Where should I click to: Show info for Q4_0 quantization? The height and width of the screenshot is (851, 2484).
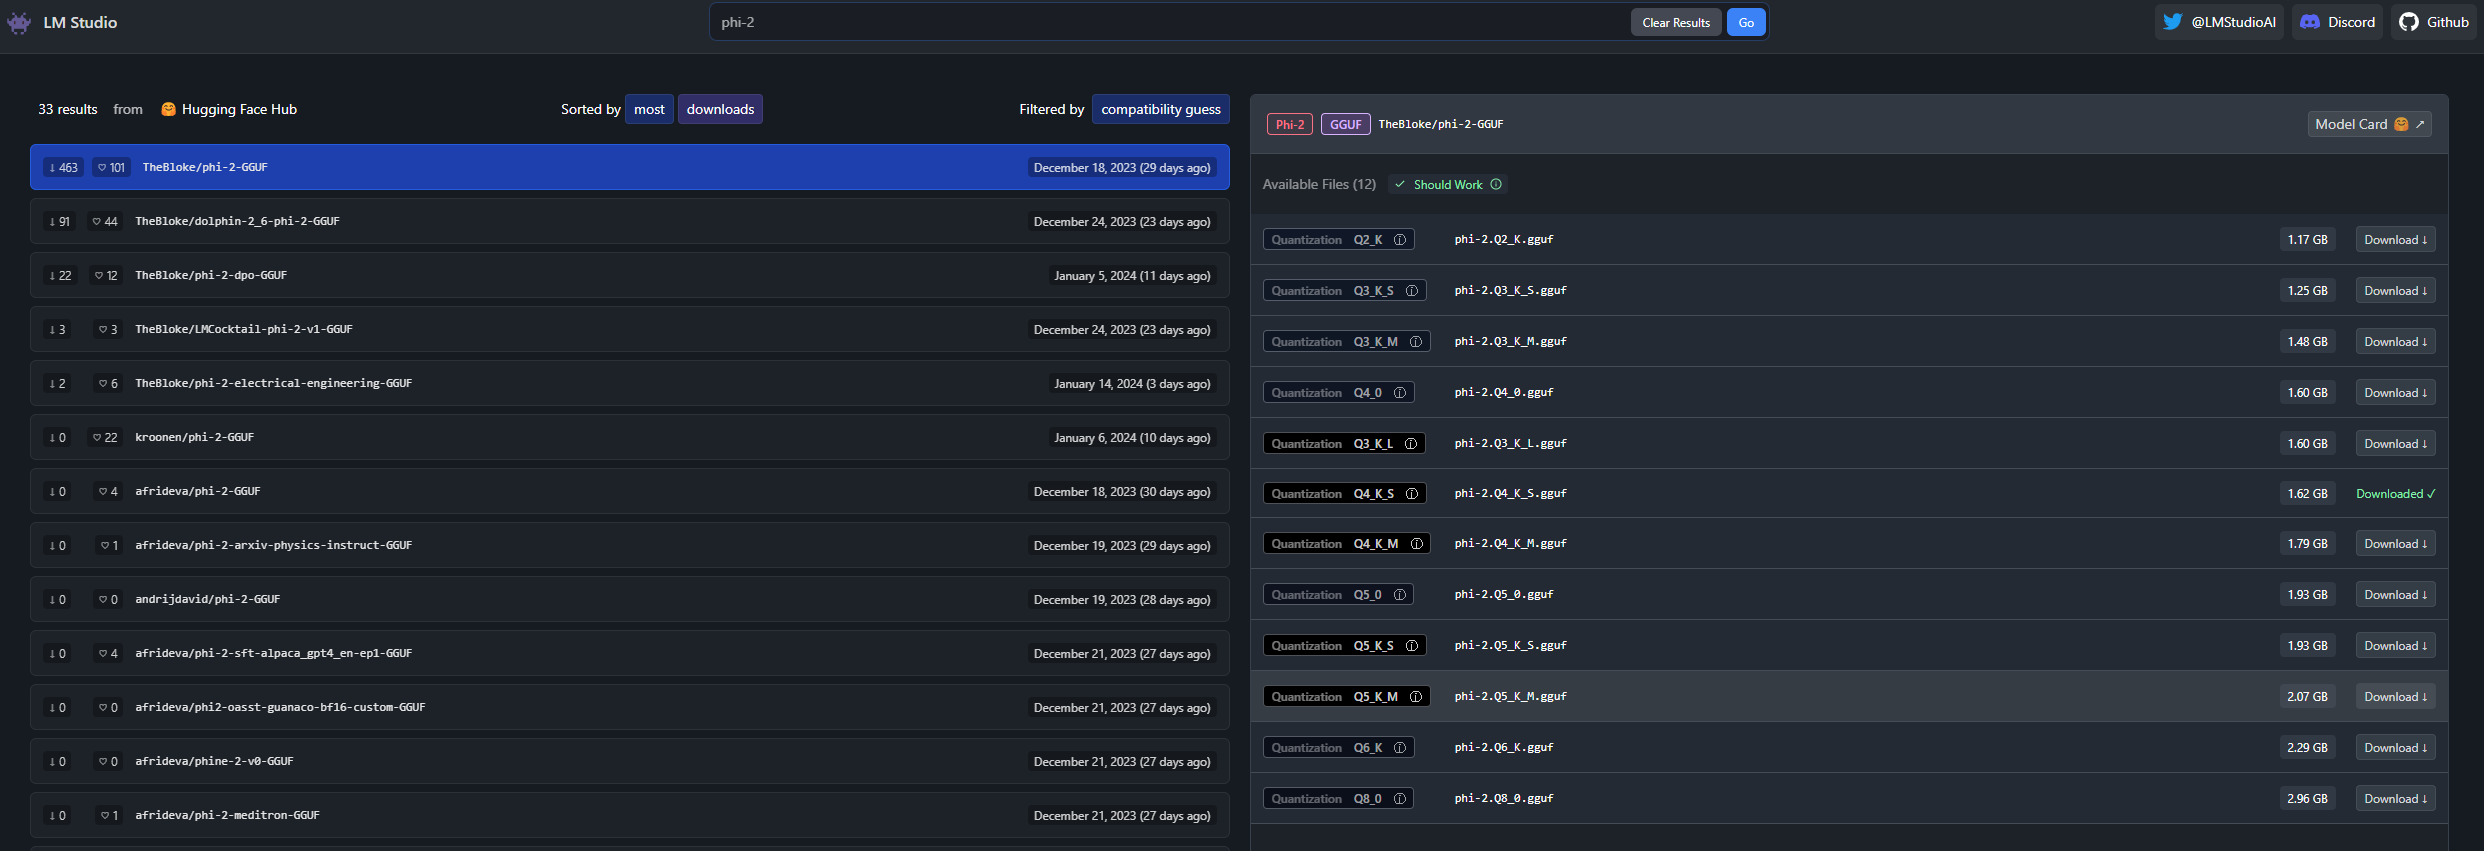[1400, 393]
